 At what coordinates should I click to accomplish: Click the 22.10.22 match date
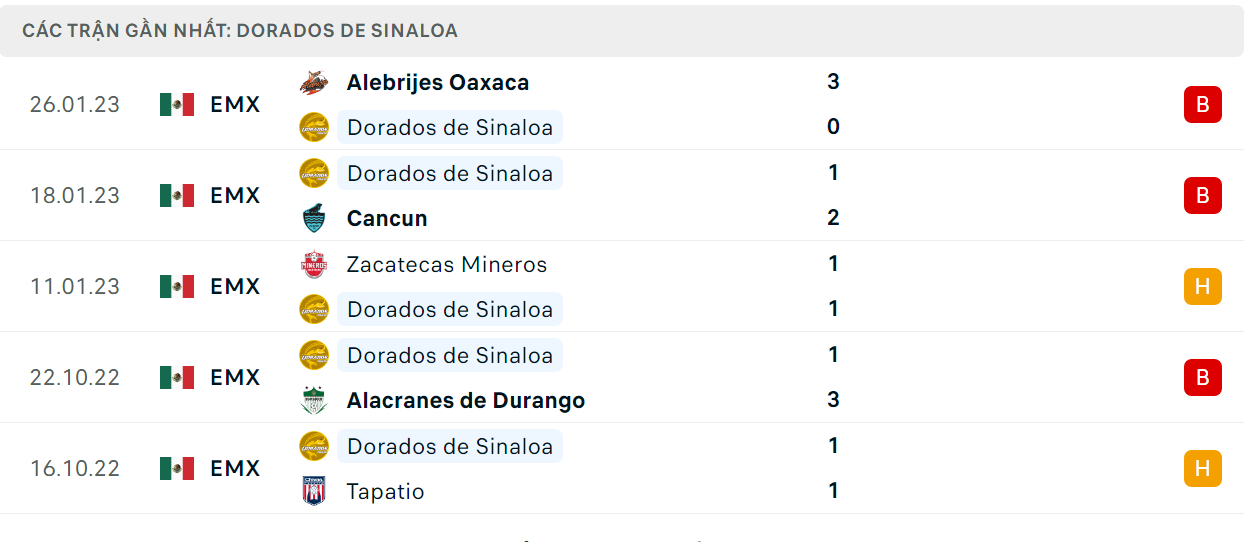coord(74,377)
